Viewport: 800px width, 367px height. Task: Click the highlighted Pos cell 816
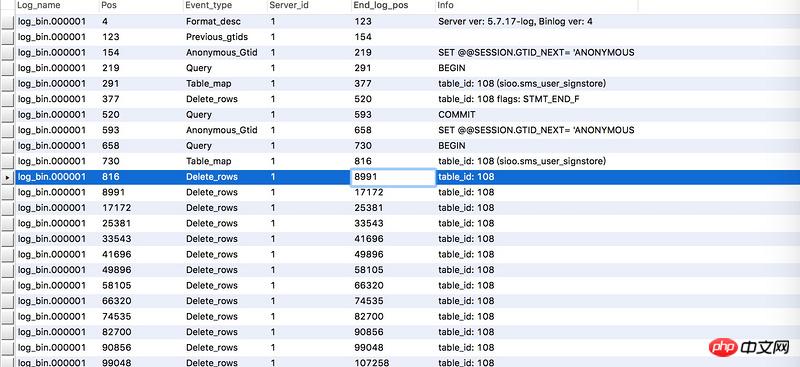pos(141,177)
